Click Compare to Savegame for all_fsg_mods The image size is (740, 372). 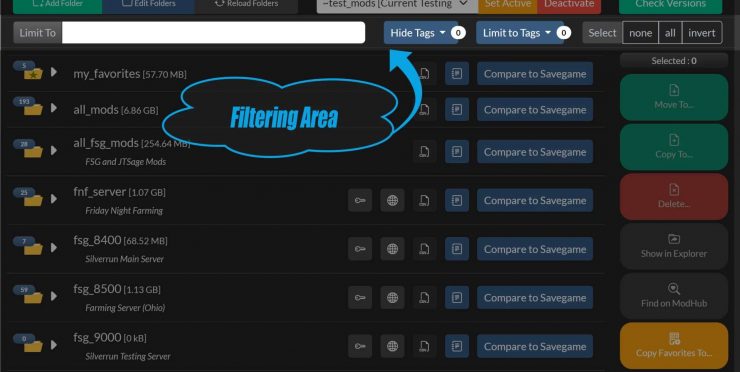pyautogui.click(x=535, y=152)
